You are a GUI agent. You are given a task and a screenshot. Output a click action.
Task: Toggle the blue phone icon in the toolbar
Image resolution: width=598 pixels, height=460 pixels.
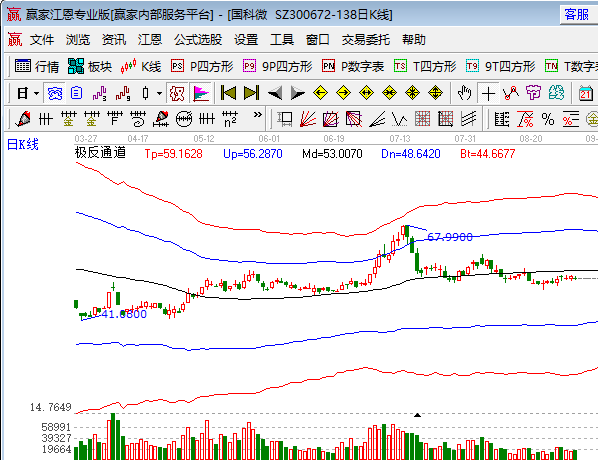point(55,93)
